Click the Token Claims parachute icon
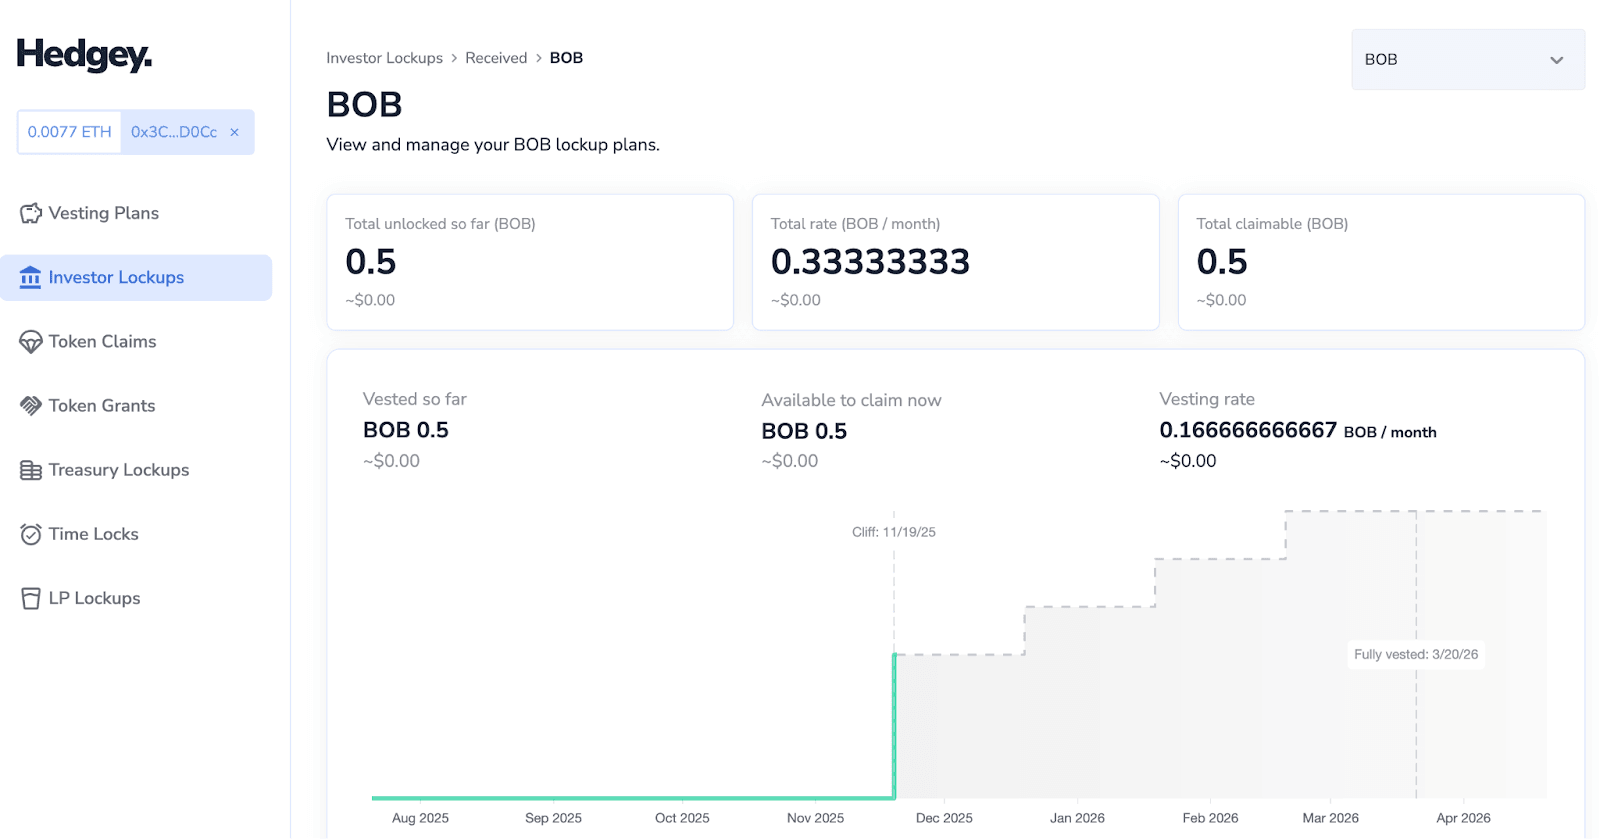This screenshot has width=1600, height=839. point(31,342)
